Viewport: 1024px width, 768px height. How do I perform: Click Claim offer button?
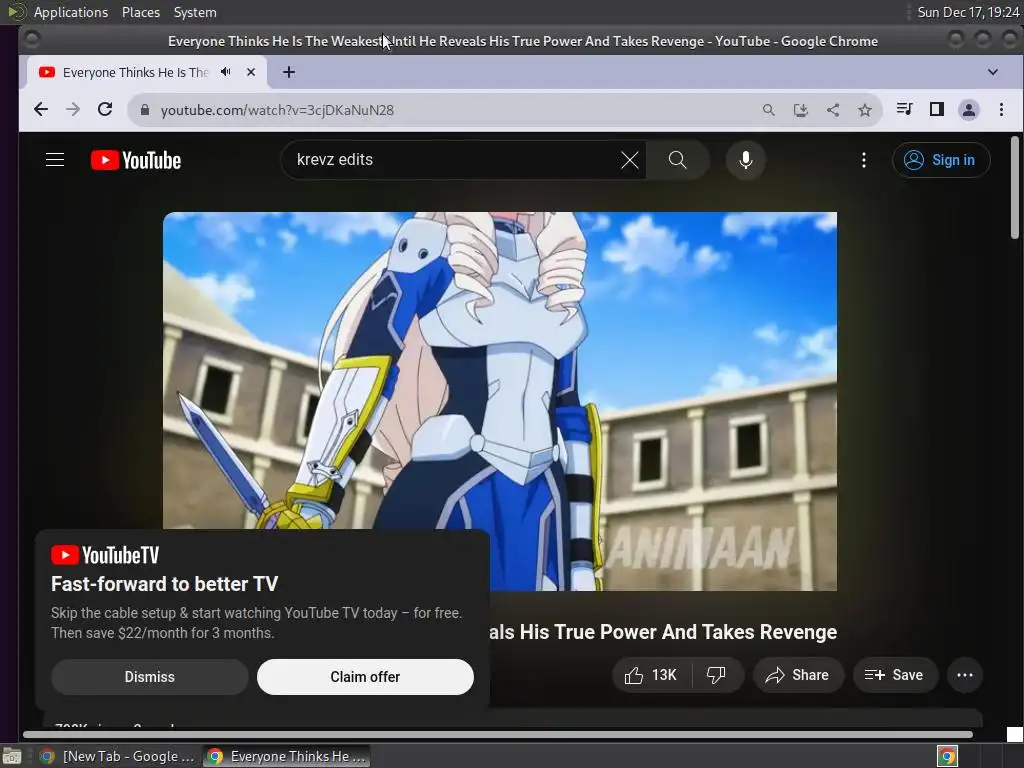click(x=365, y=677)
